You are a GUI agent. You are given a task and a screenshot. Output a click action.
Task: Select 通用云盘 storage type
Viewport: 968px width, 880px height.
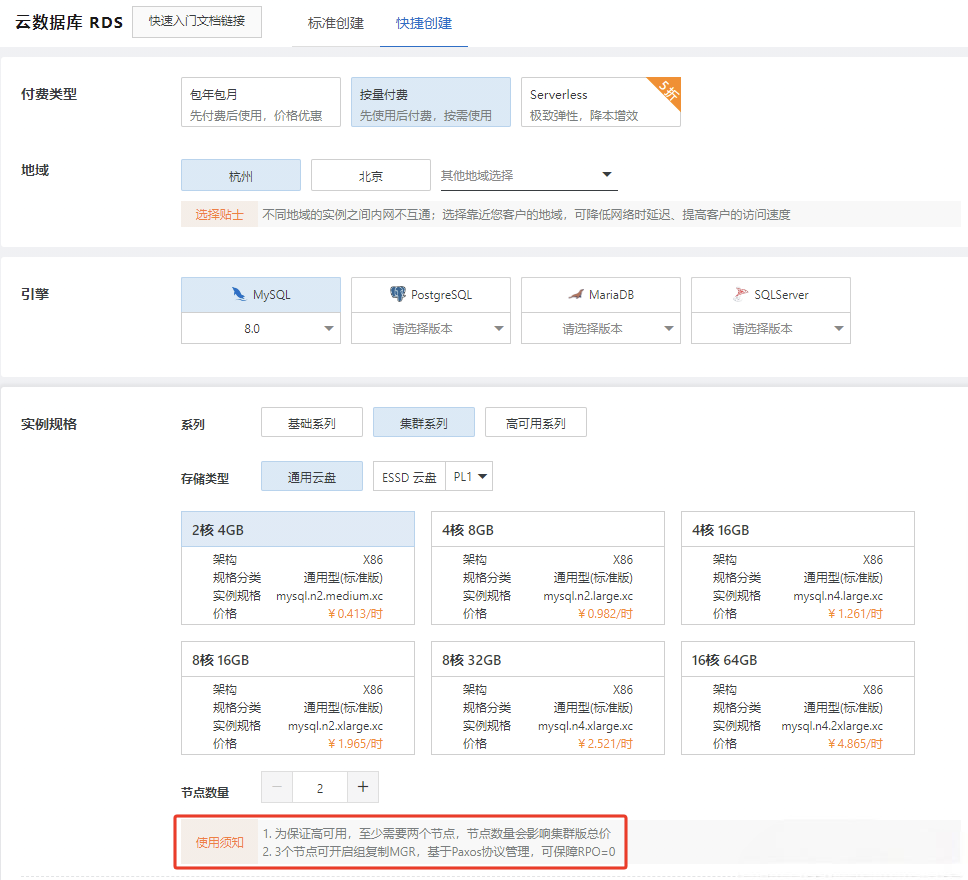[312, 476]
